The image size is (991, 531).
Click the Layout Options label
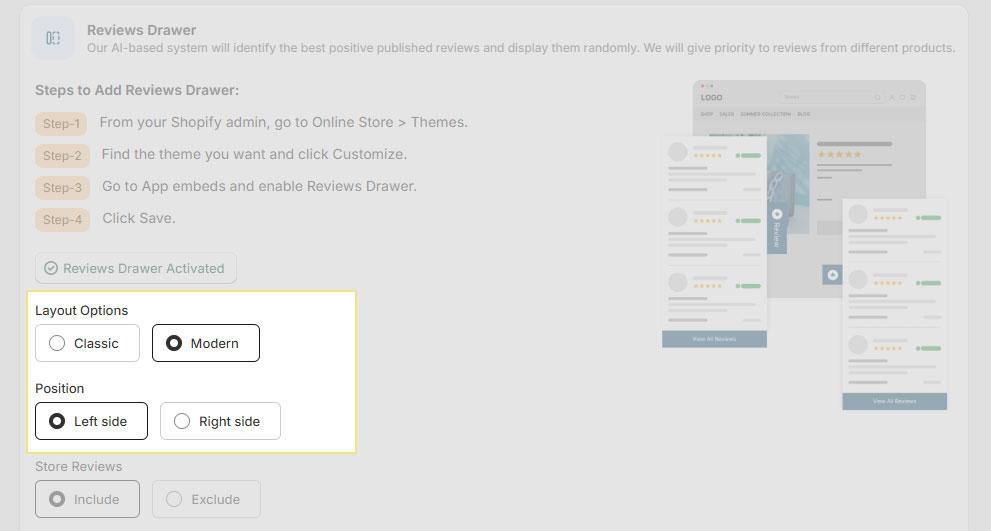pos(82,310)
